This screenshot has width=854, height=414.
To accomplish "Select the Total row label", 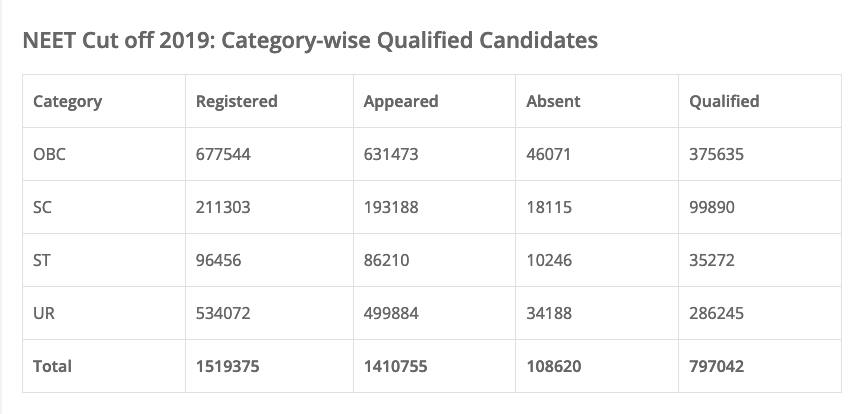I will [x=52, y=366].
